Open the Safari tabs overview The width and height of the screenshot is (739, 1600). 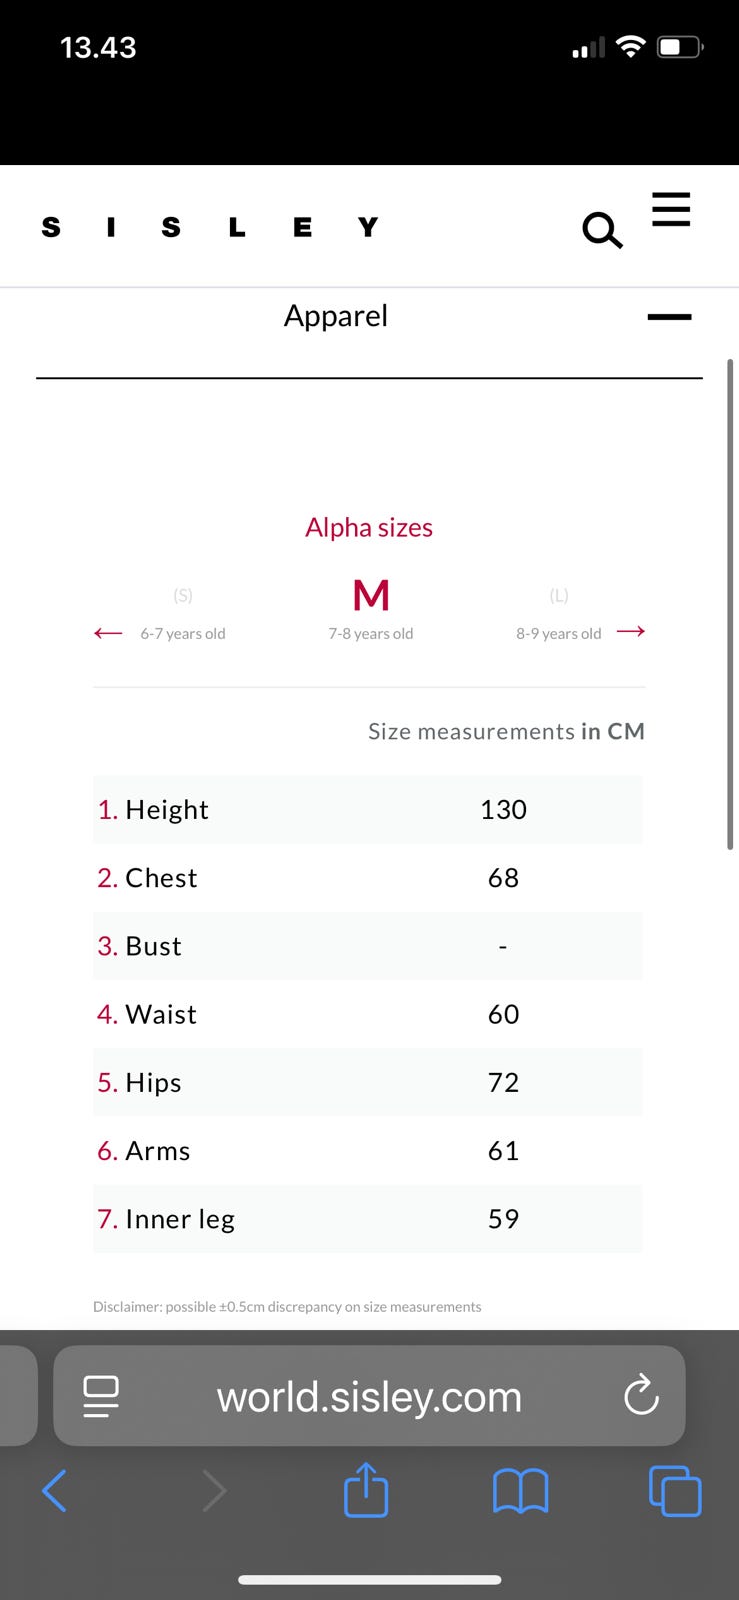pos(675,1491)
